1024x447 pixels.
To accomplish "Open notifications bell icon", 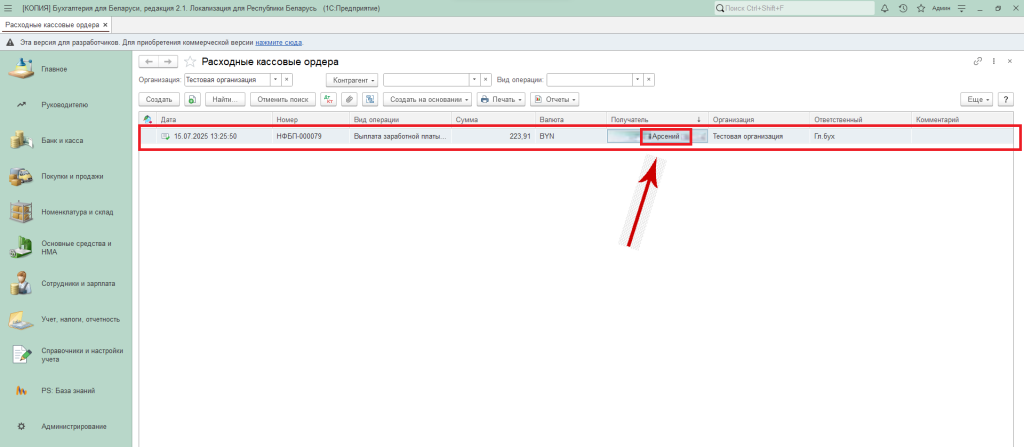I will pyautogui.click(x=885, y=8).
